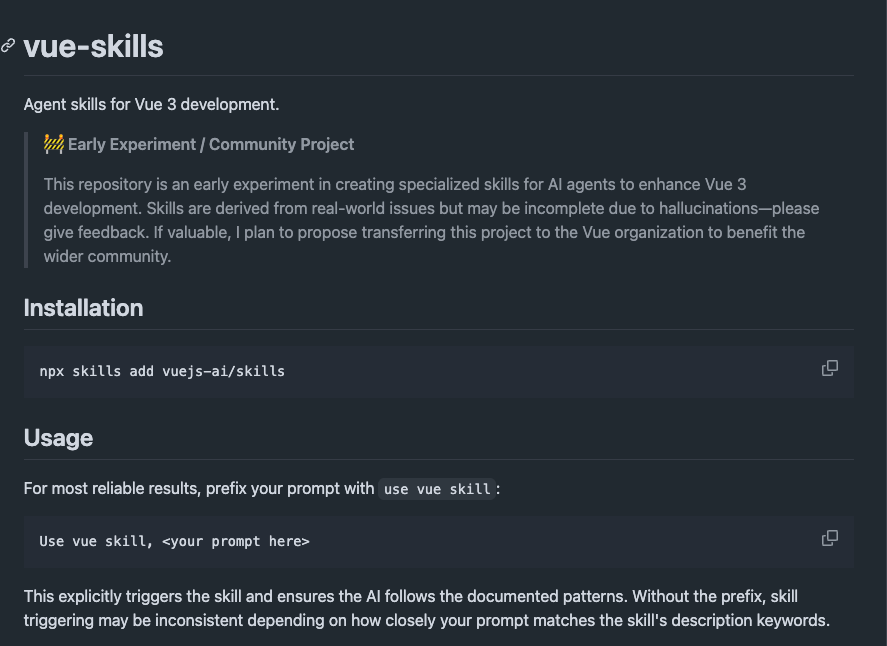Copy the npx skills add command
Image resolution: width=887 pixels, height=646 pixels.
(829, 368)
